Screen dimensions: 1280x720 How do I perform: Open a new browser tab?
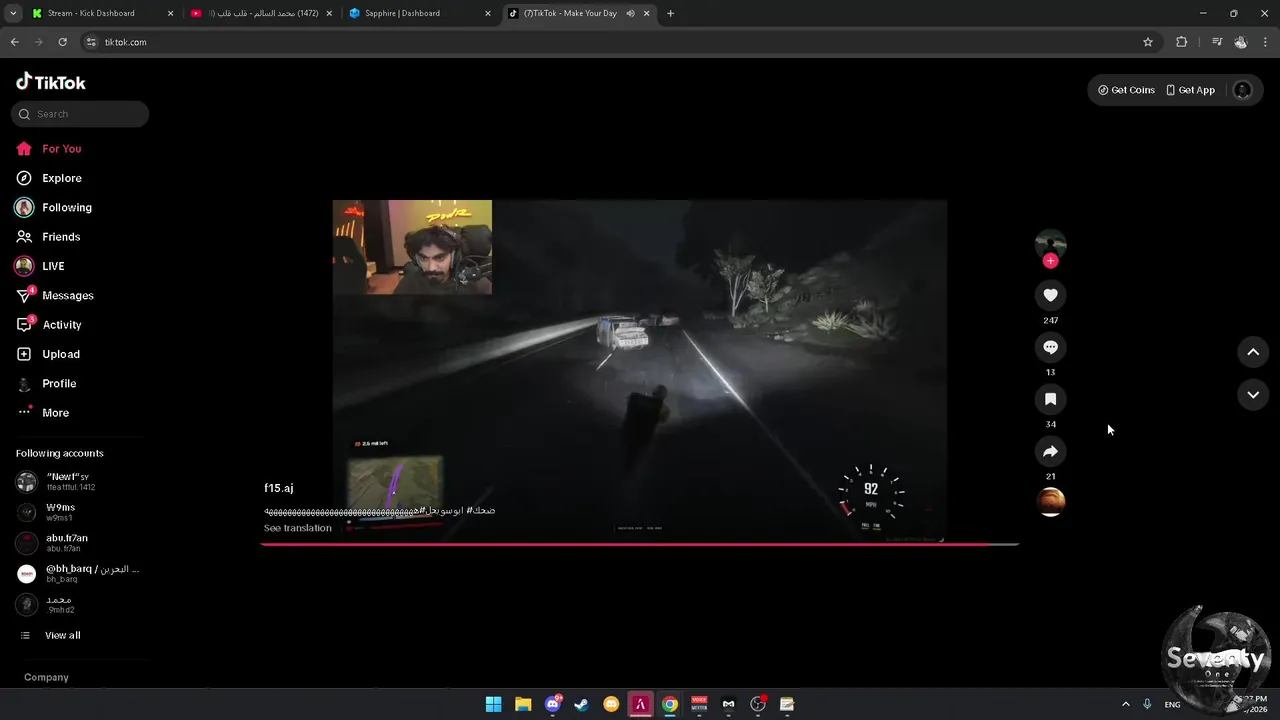click(670, 14)
